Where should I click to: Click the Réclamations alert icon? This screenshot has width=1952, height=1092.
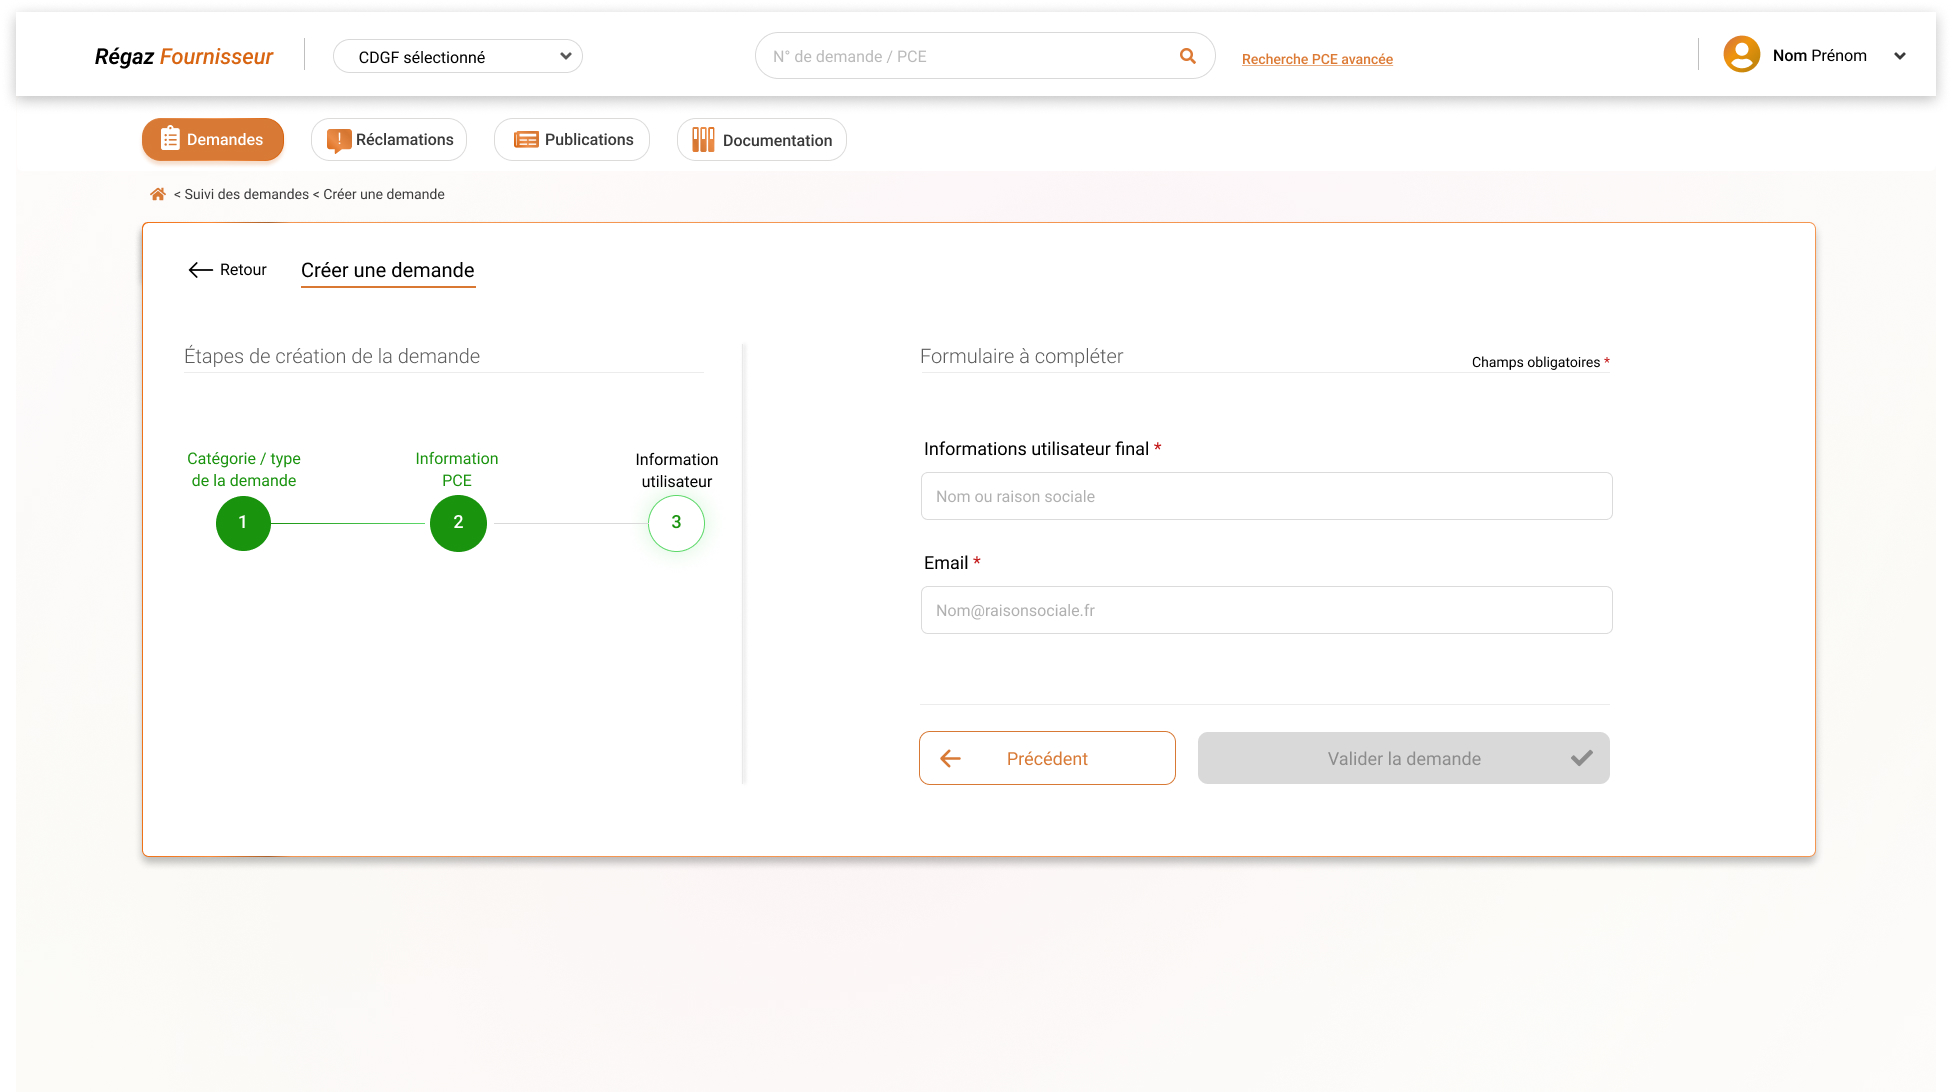click(339, 140)
